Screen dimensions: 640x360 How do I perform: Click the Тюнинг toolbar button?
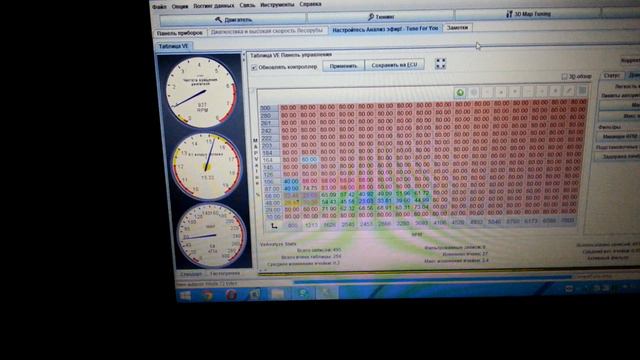(380, 17)
